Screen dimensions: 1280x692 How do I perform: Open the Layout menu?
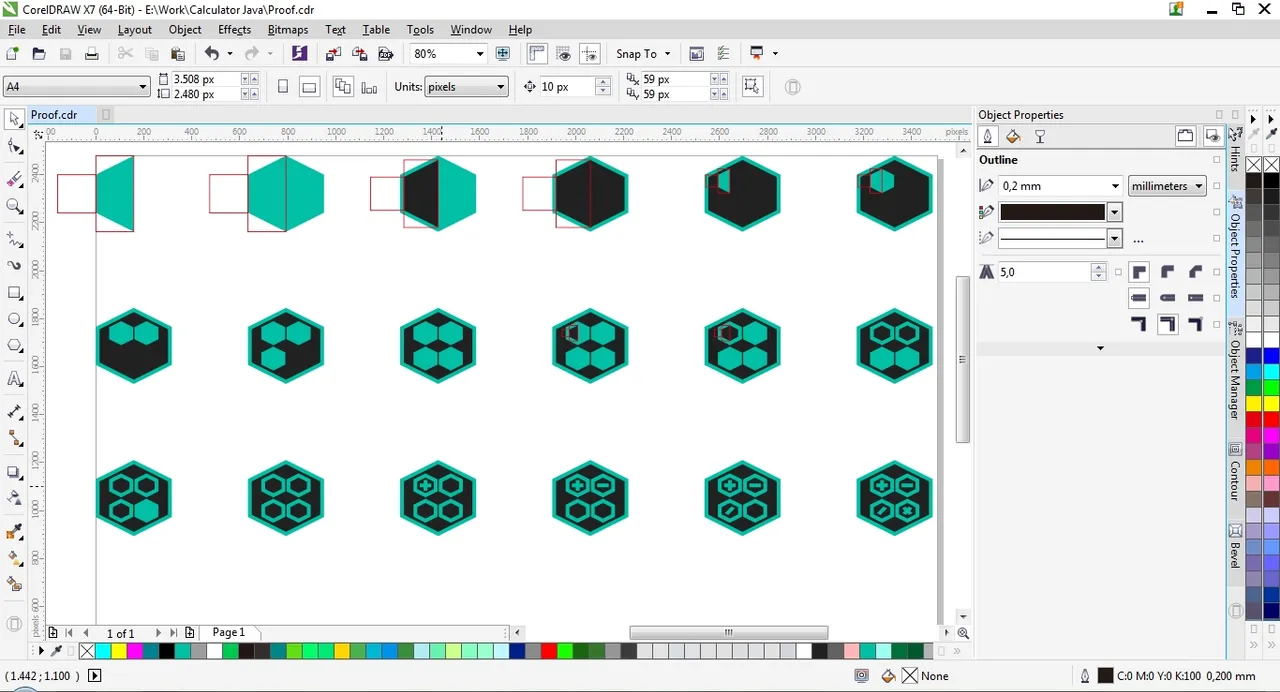135,29
